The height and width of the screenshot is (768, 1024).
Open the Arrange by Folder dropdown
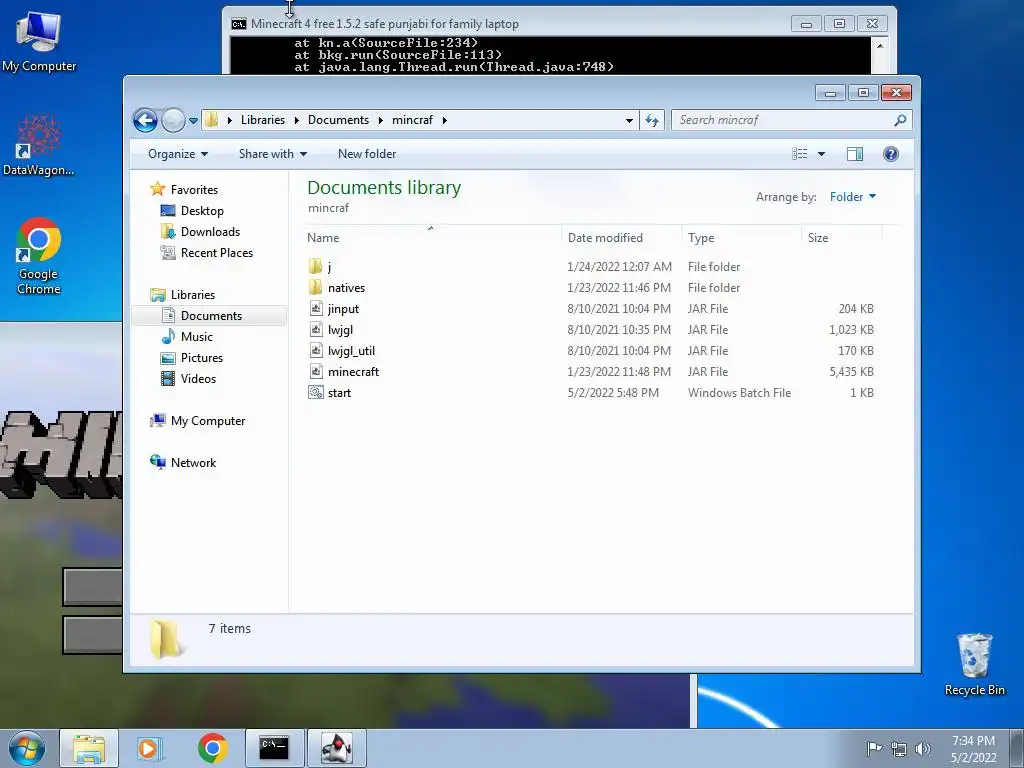point(853,197)
